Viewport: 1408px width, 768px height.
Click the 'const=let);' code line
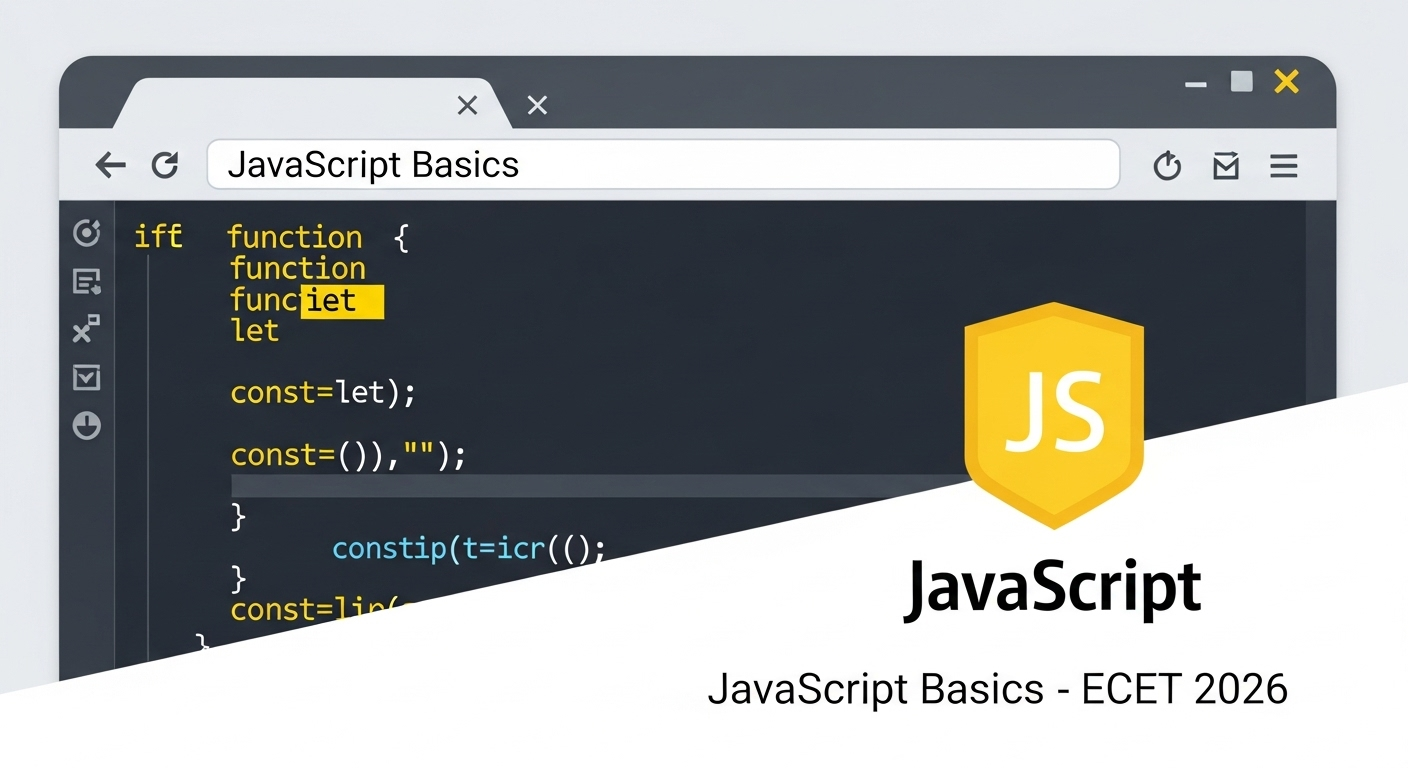[323, 392]
